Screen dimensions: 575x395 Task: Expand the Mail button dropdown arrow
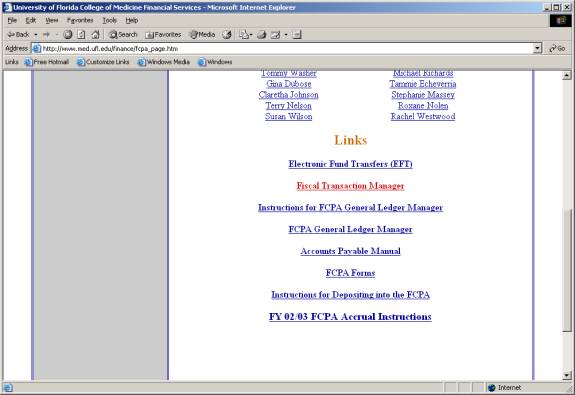(250, 34)
